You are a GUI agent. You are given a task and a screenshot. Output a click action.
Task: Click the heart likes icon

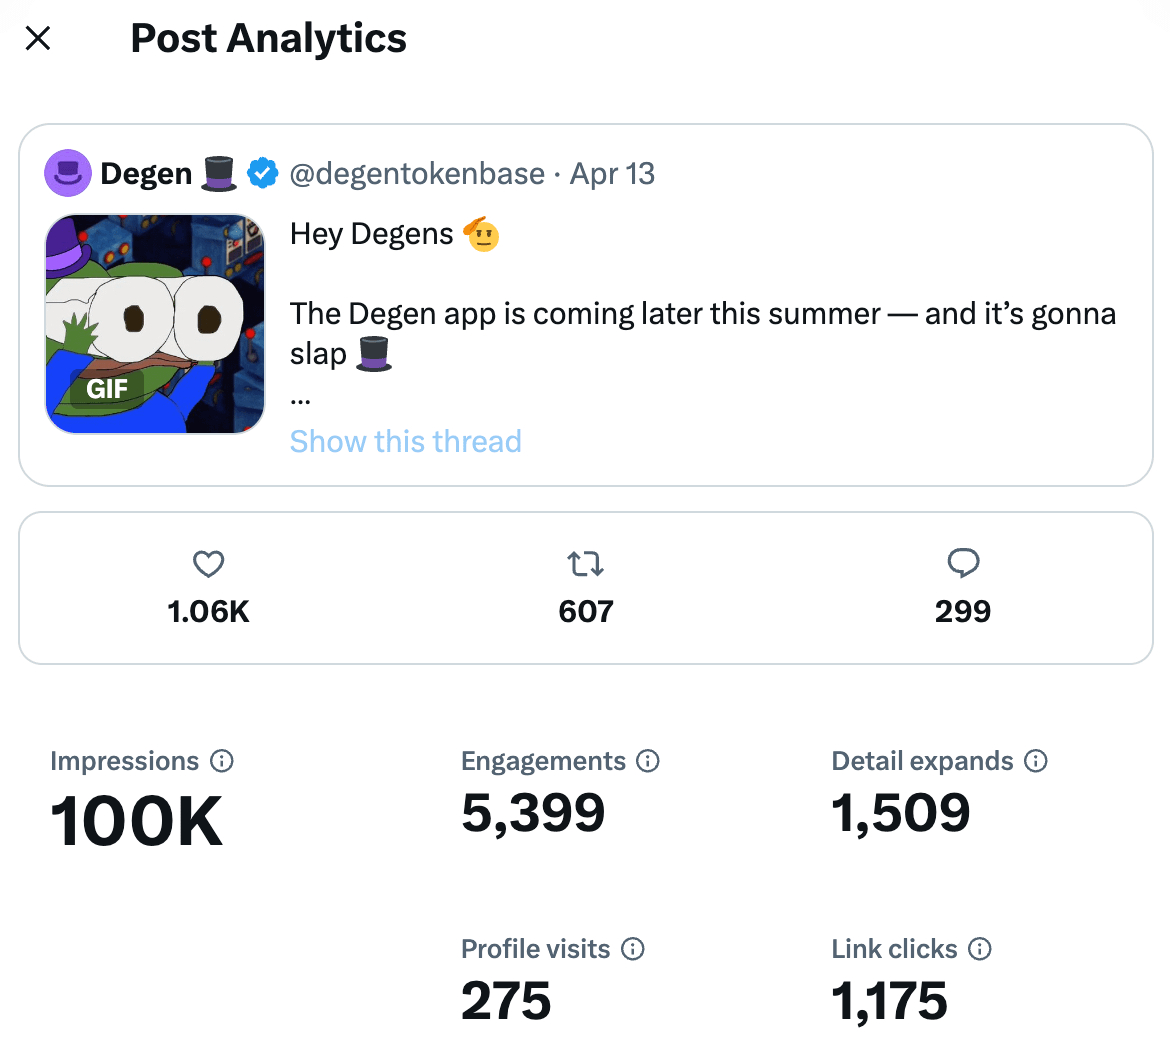208,565
